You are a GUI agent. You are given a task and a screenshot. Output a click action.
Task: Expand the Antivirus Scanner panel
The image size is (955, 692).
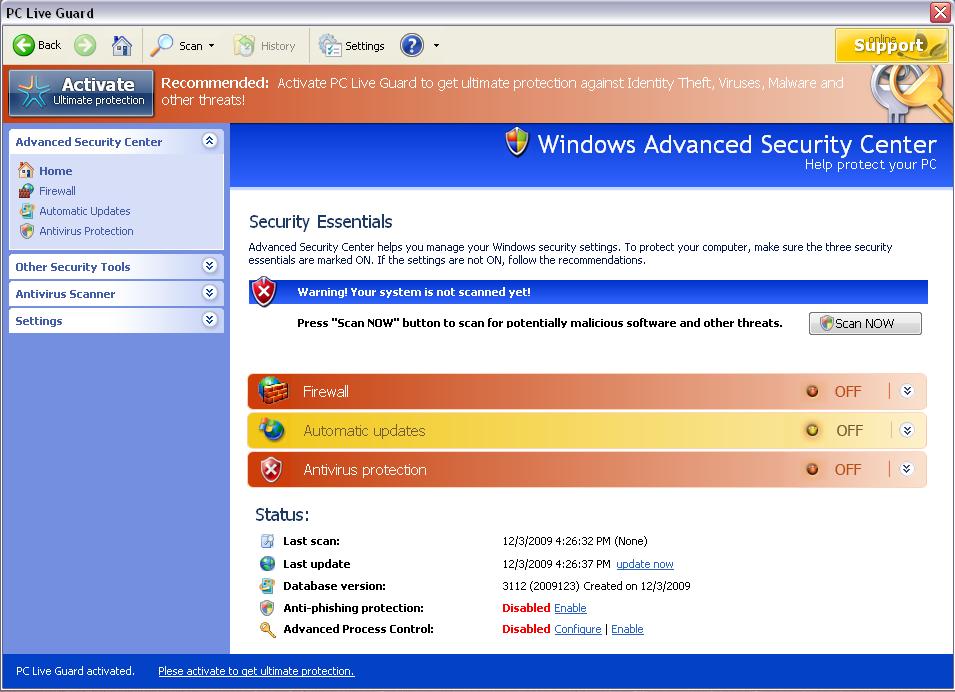[210, 293]
